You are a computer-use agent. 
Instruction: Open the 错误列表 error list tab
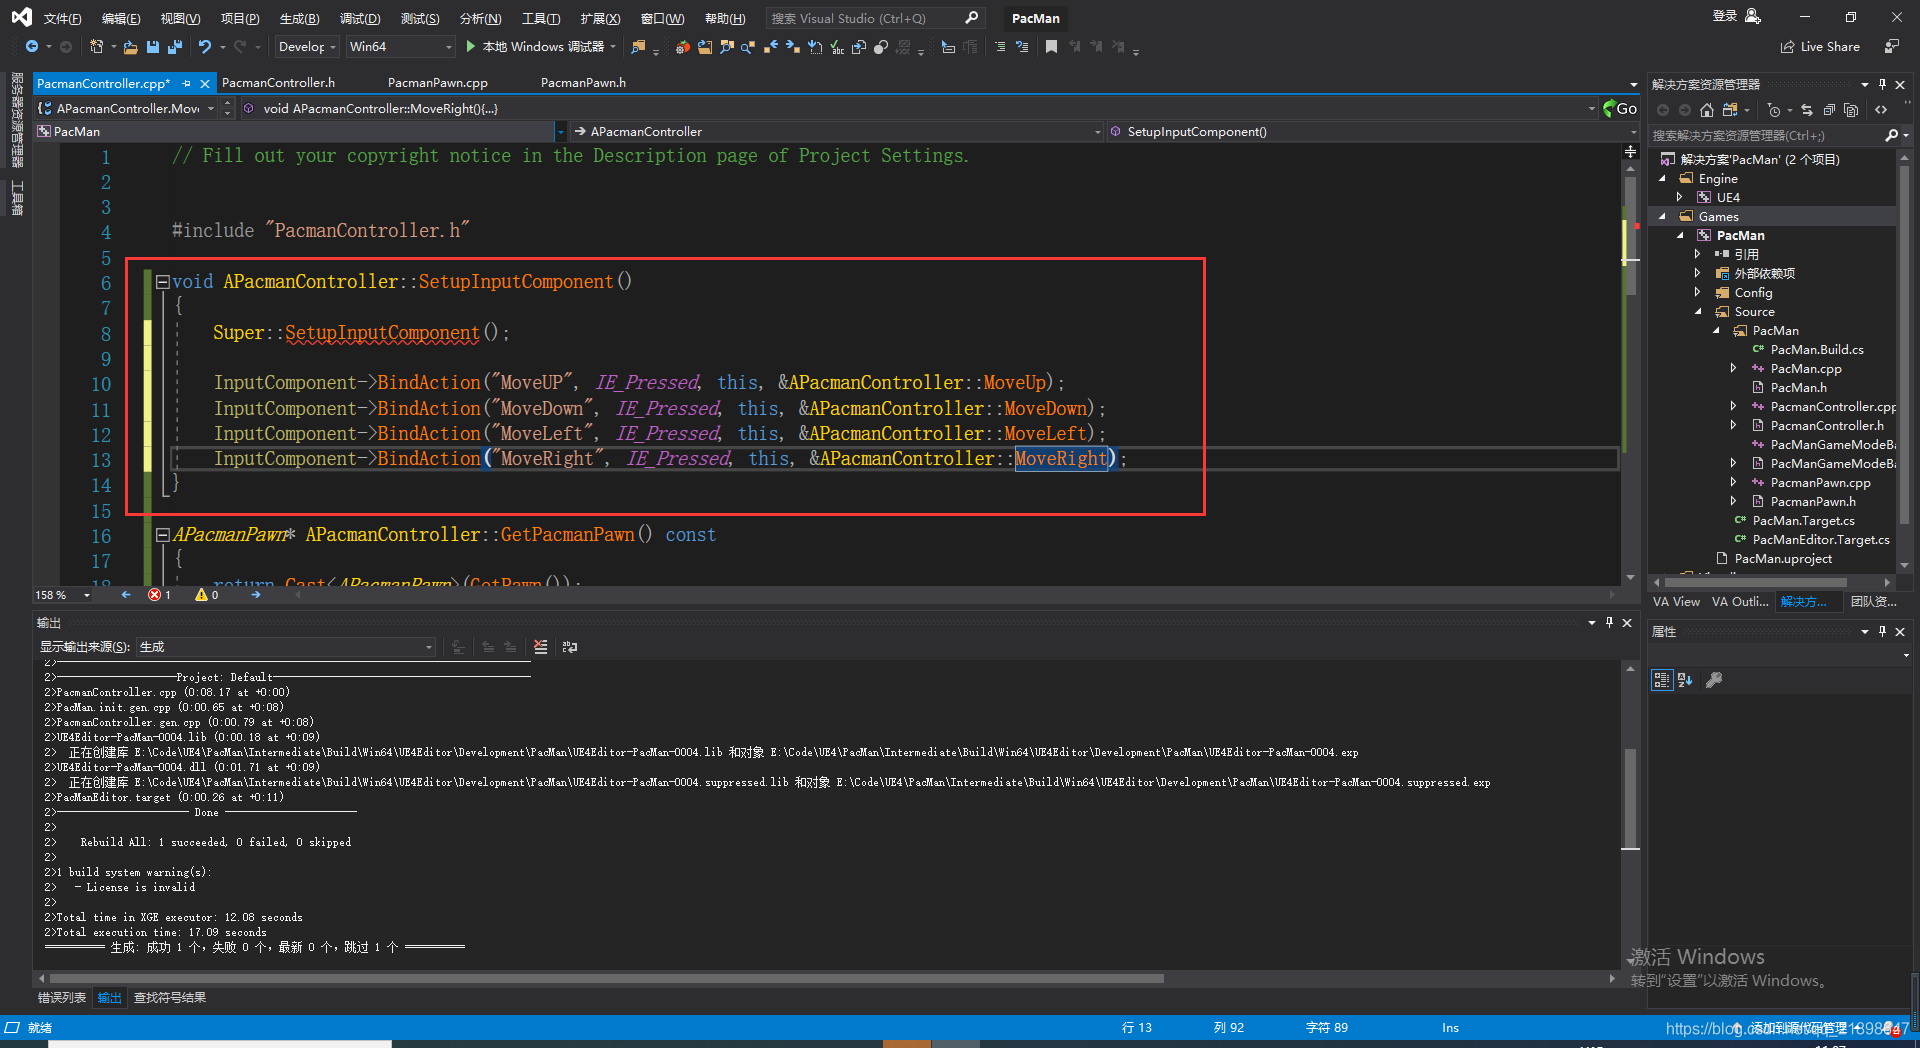62,998
